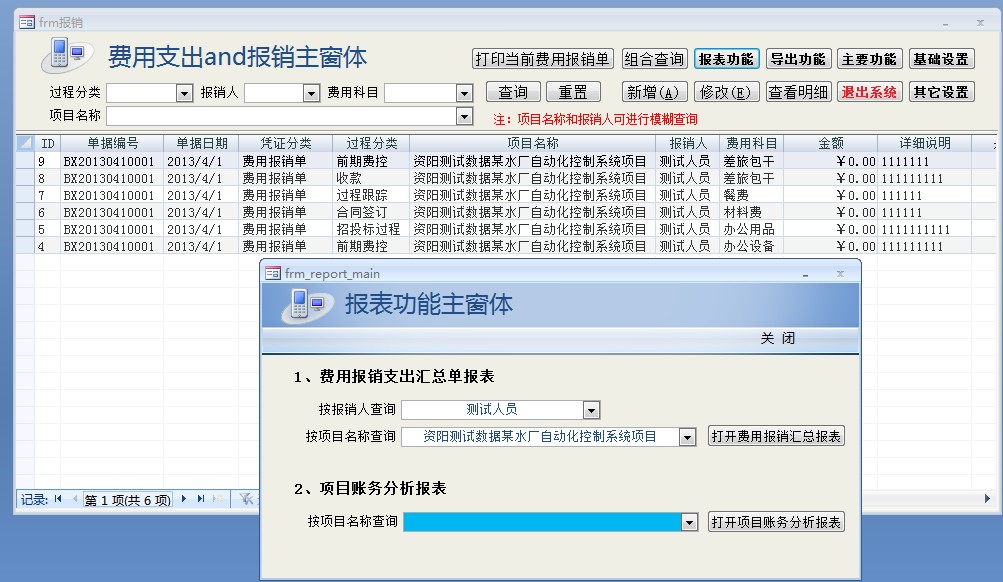This screenshot has width=1003, height=582.
Task: Click 关闭 in report window
Action: [x=777, y=338]
